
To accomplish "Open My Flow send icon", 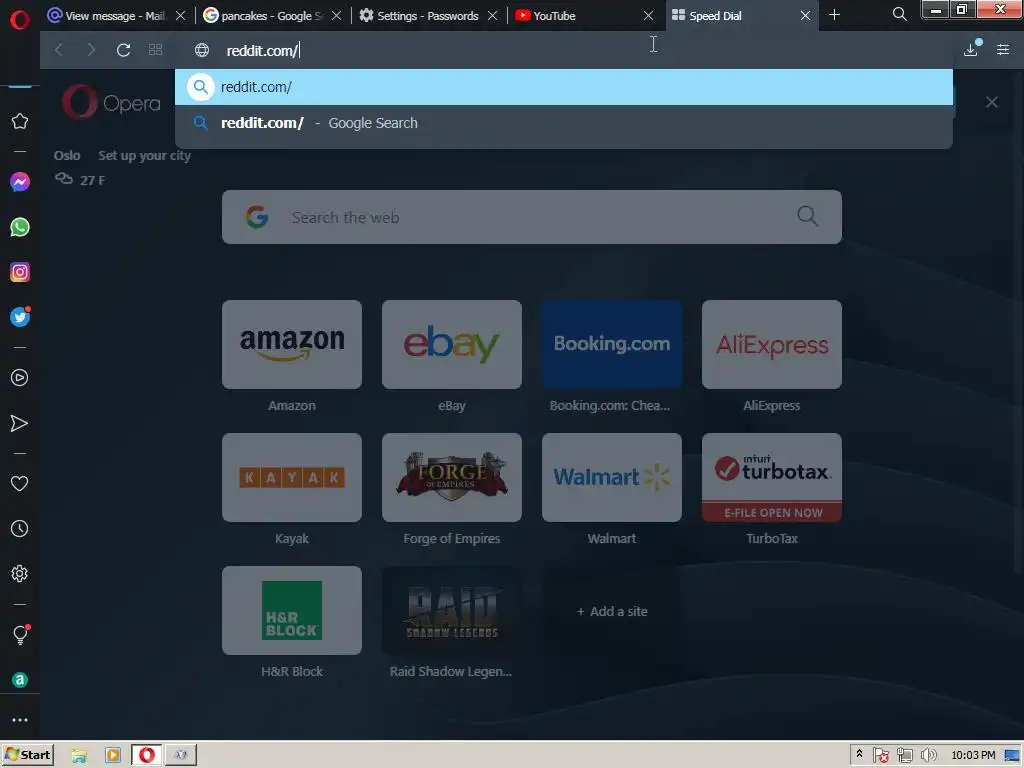I will coord(20,423).
